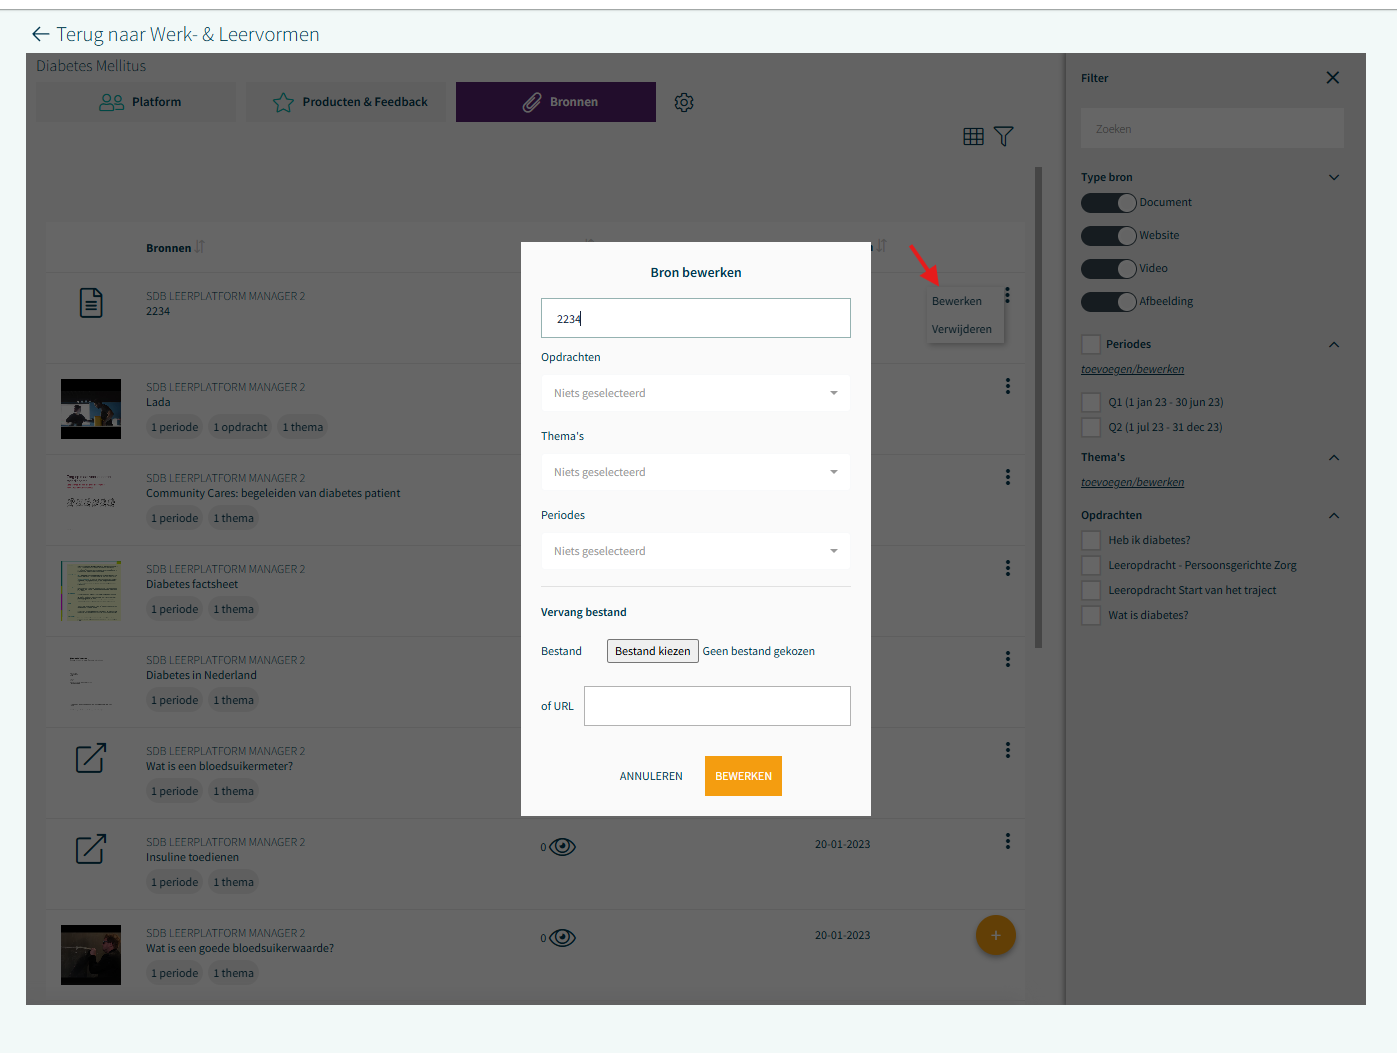This screenshot has height=1053, width=1397.
Task: Check the 'Heb ik diabetes?' checkbox
Action: [1091, 541]
